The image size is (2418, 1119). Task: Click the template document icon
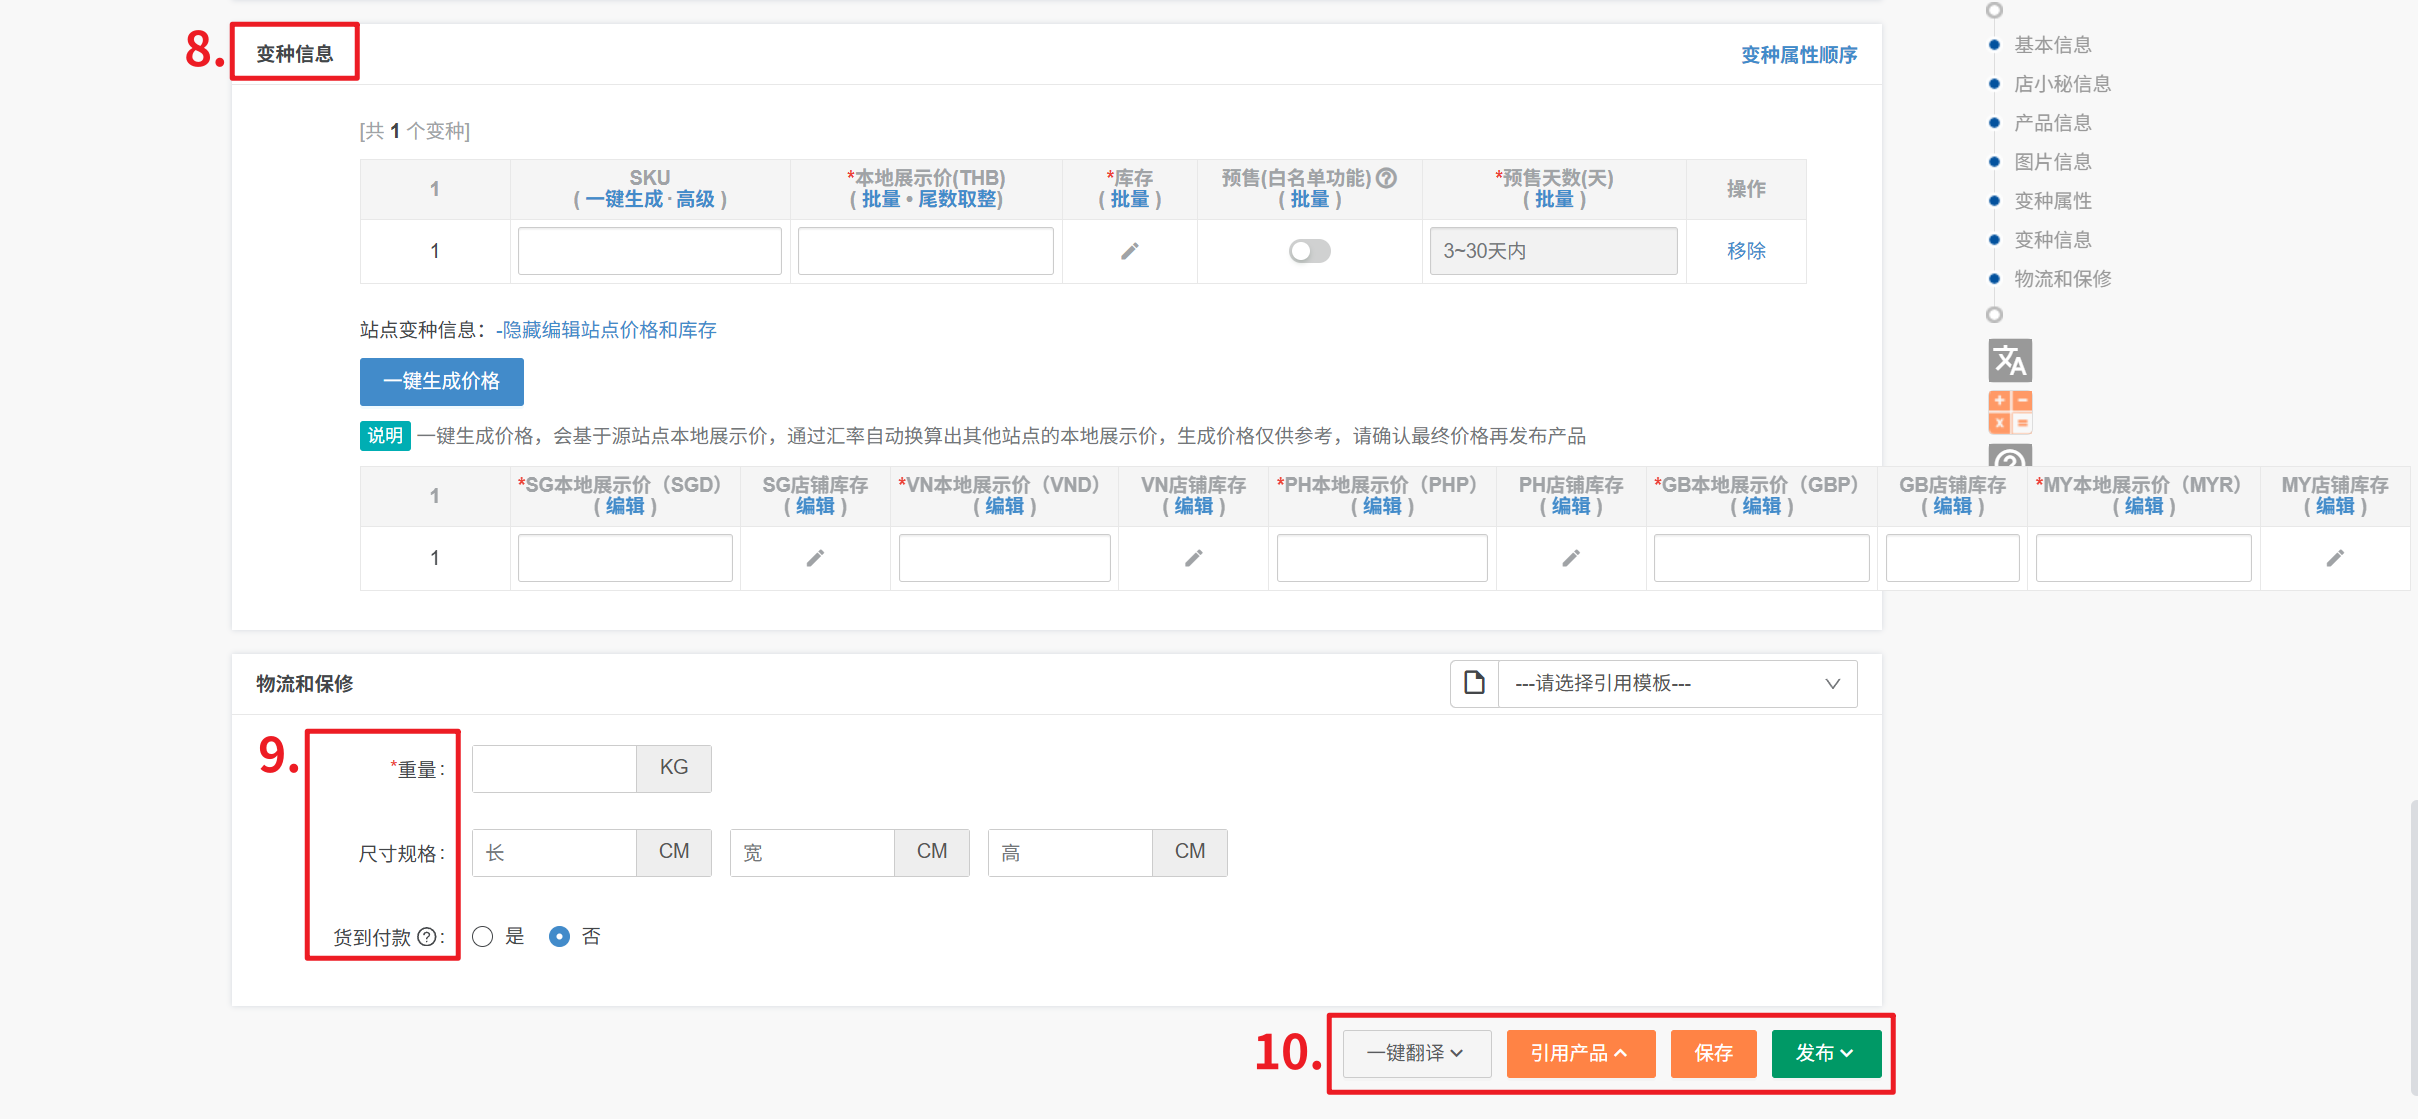coord(1474,683)
